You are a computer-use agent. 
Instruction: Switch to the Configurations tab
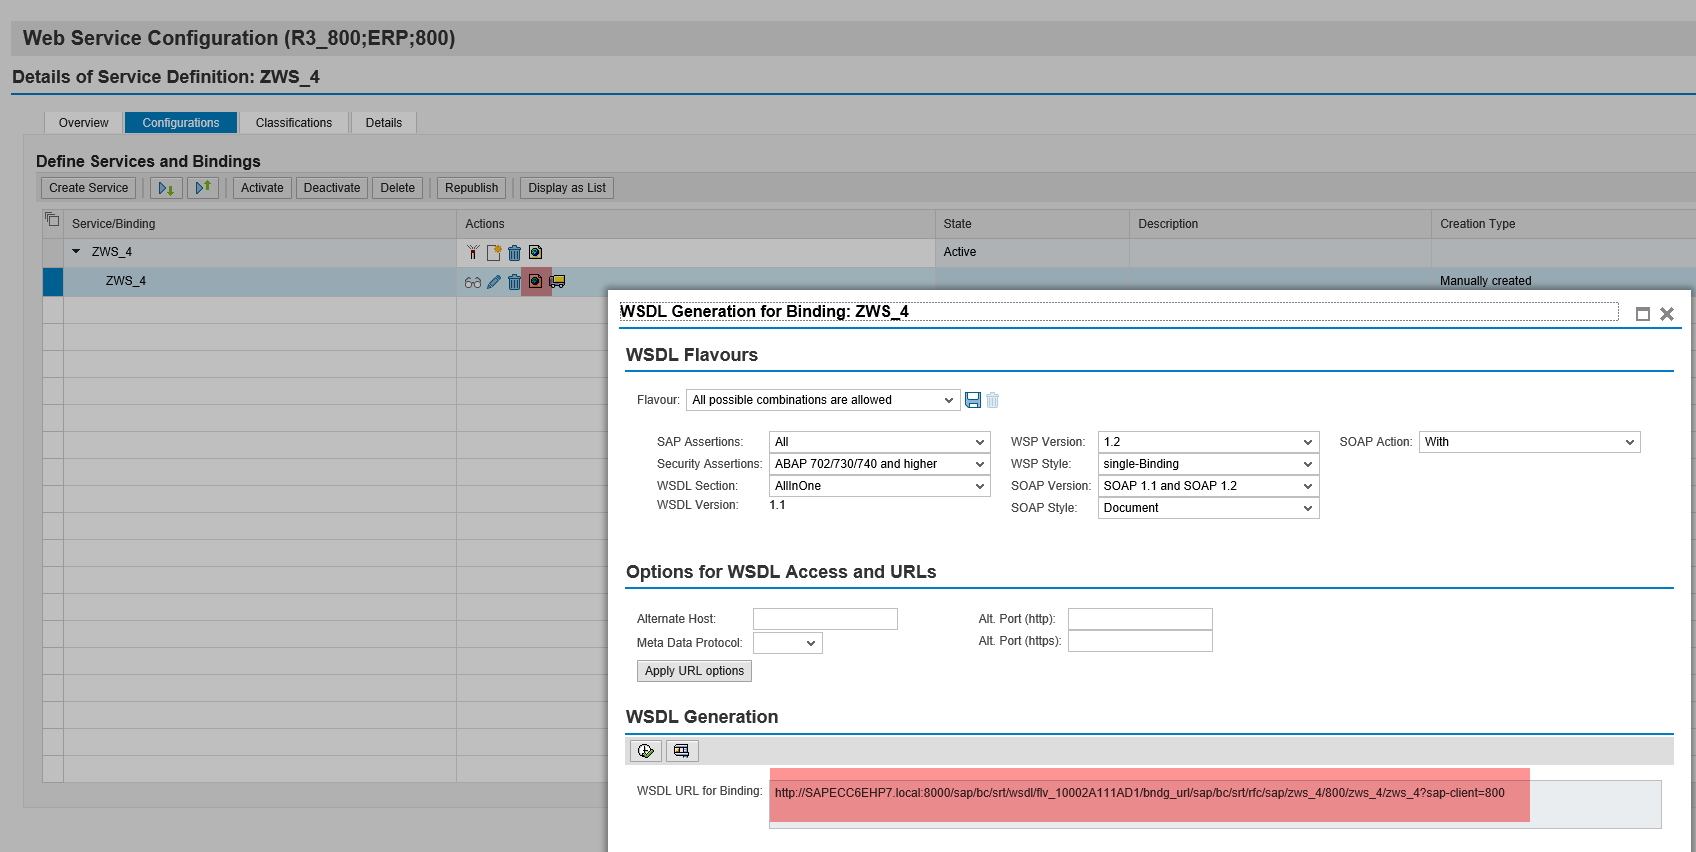181,123
